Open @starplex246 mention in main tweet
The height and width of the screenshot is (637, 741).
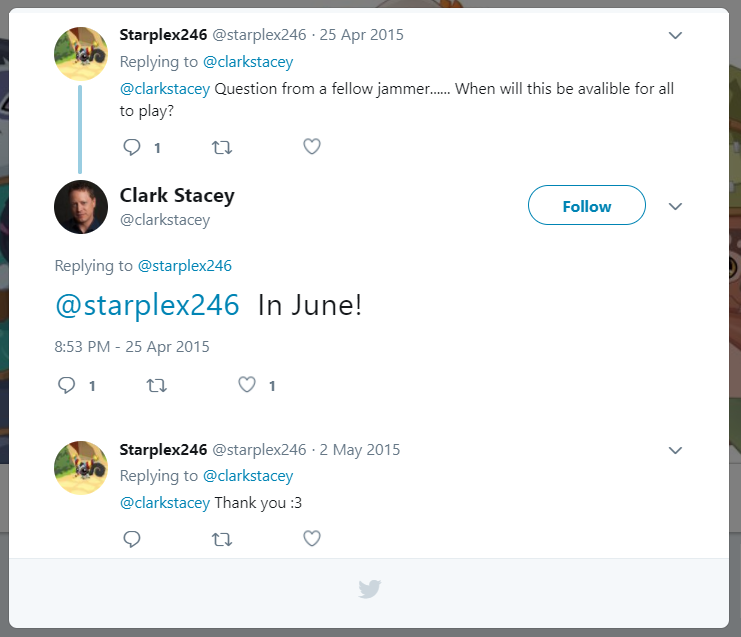(147, 305)
